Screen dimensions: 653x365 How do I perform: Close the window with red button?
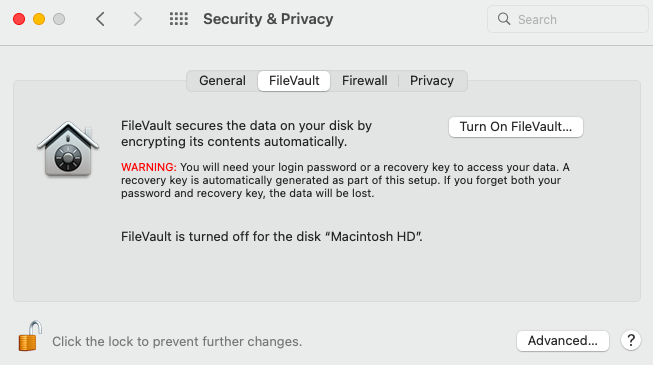click(x=19, y=19)
